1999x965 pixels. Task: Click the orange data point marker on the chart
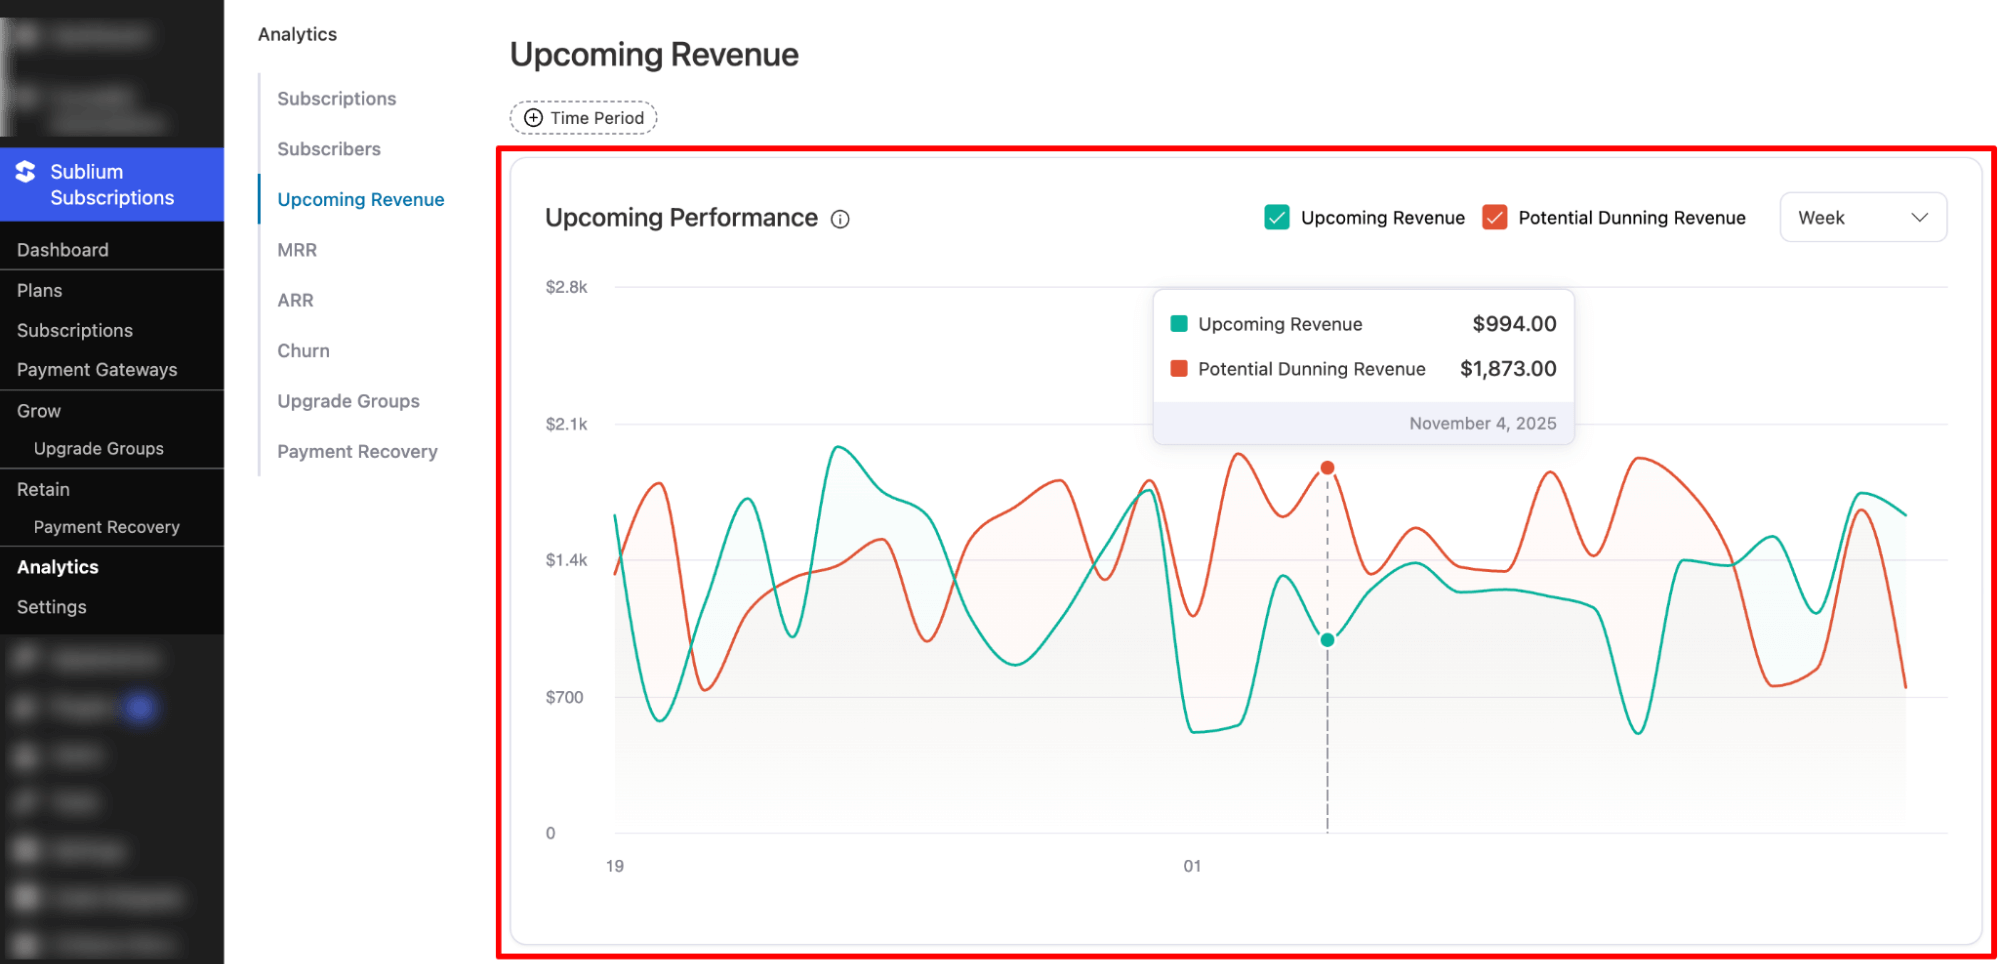click(x=1327, y=466)
